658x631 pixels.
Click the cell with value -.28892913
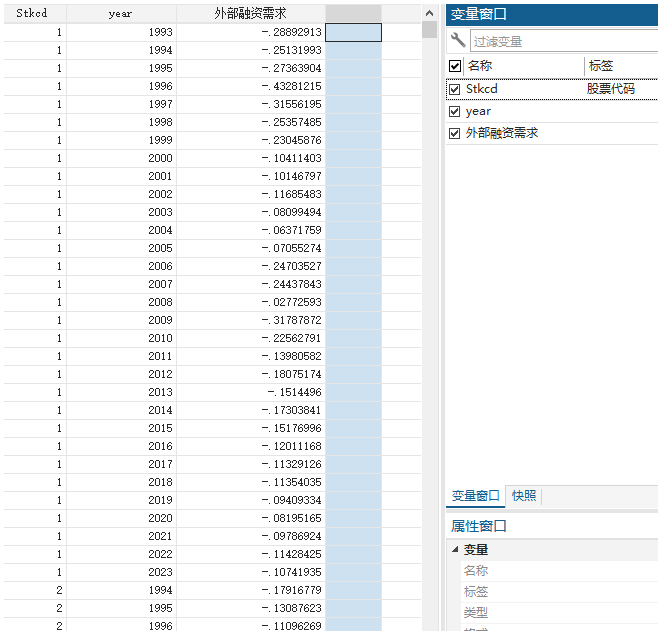[251, 32]
